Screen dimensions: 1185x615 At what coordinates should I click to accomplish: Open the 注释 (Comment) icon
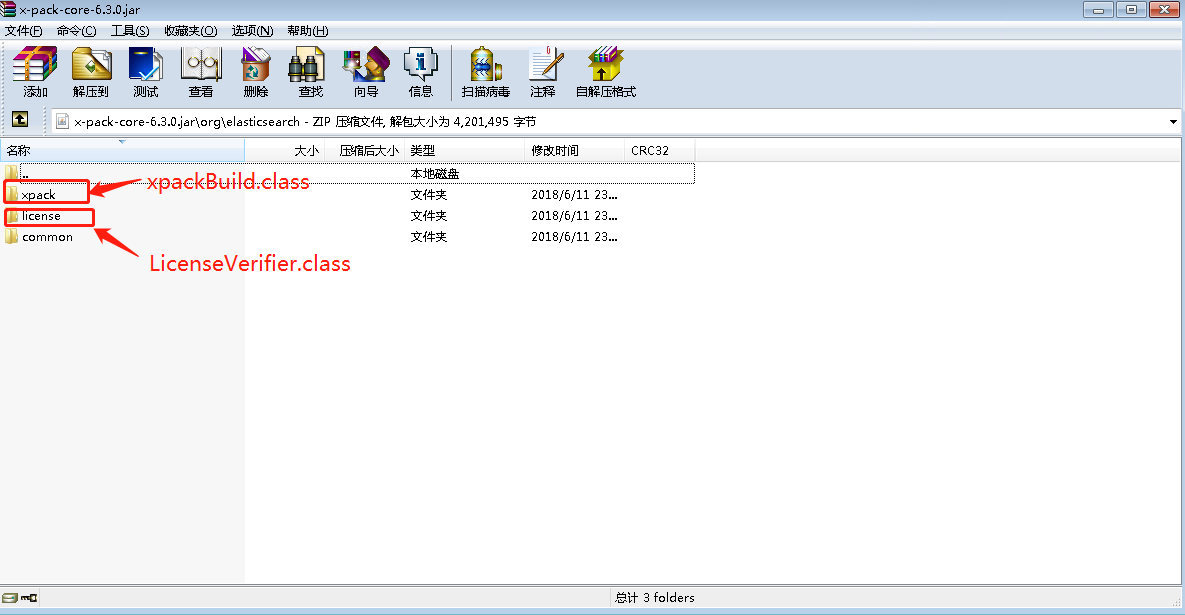pos(545,72)
